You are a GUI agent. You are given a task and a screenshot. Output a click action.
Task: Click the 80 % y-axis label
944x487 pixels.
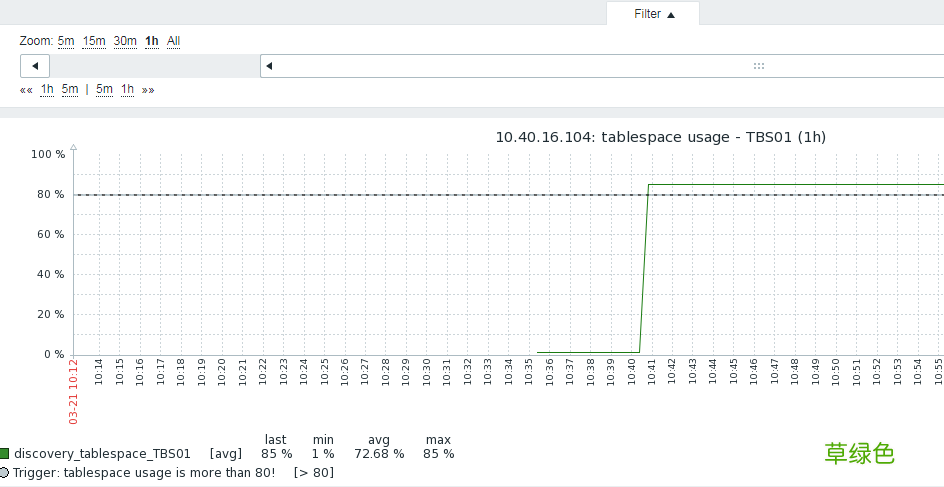[51, 194]
